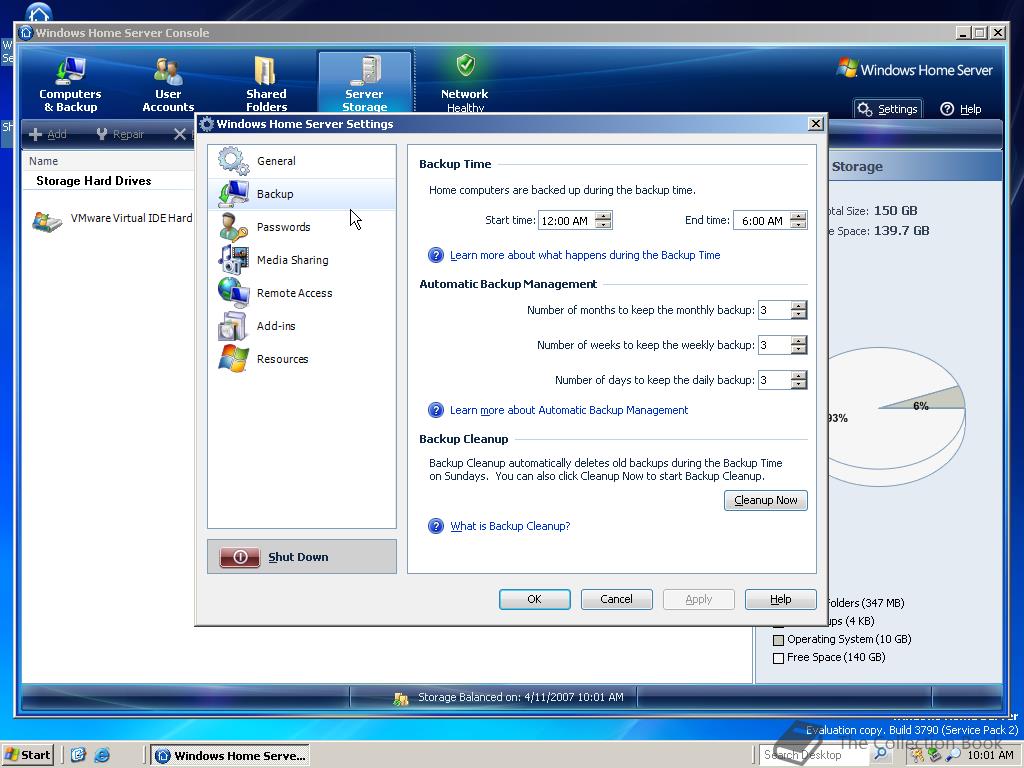The width and height of the screenshot is (1024, 768).
Task: Open Passwords settings category
Action: pyautogui.click(x=302, y=227)
